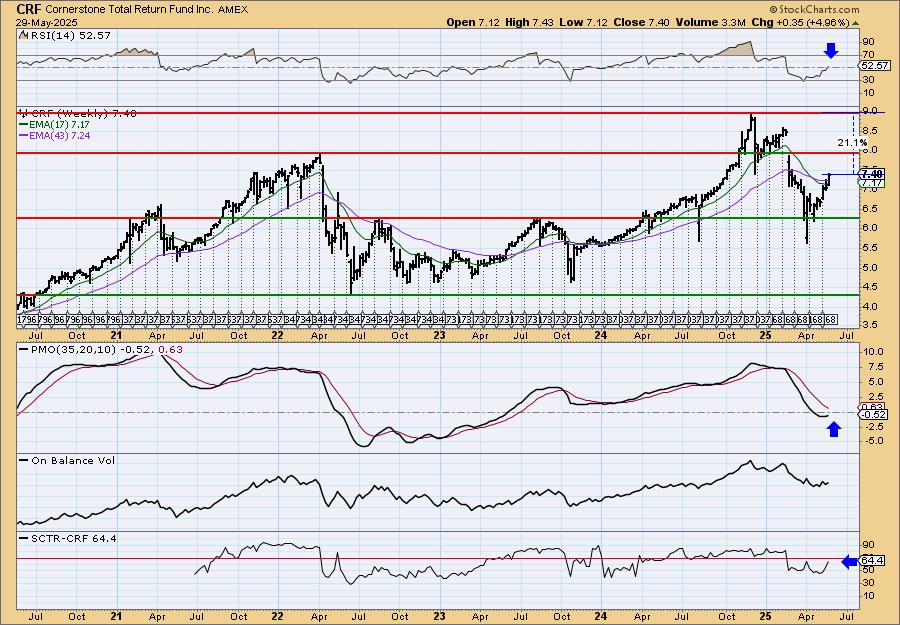Click the 50 level on the SCTR axis
Viewport: 900px width, 625px height.
click(x=868, y=570)
